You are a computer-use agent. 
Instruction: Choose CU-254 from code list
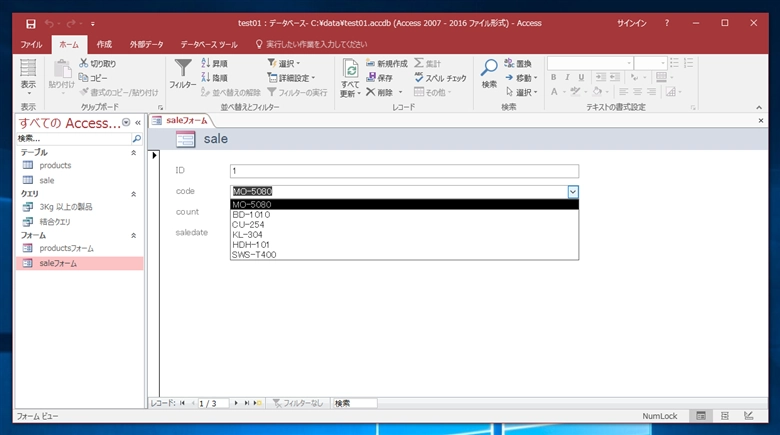[404, 224]
